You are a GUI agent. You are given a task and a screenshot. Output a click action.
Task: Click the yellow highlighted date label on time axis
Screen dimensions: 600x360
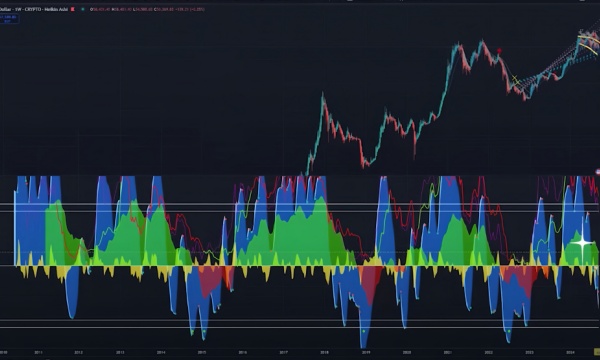coord(597,352)
